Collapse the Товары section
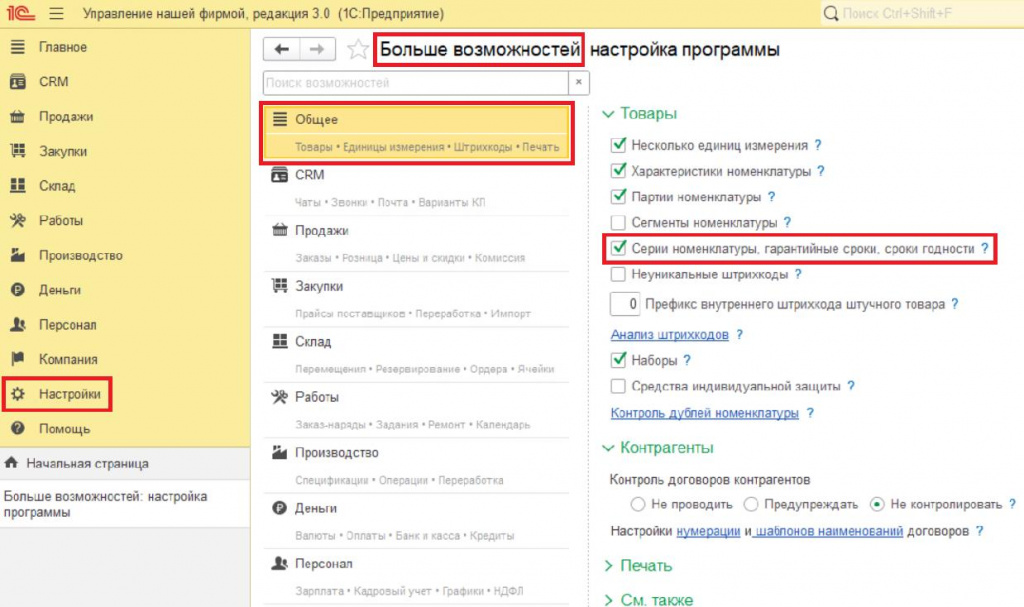Screen dimensions: 1024x607 coord(608,114)
